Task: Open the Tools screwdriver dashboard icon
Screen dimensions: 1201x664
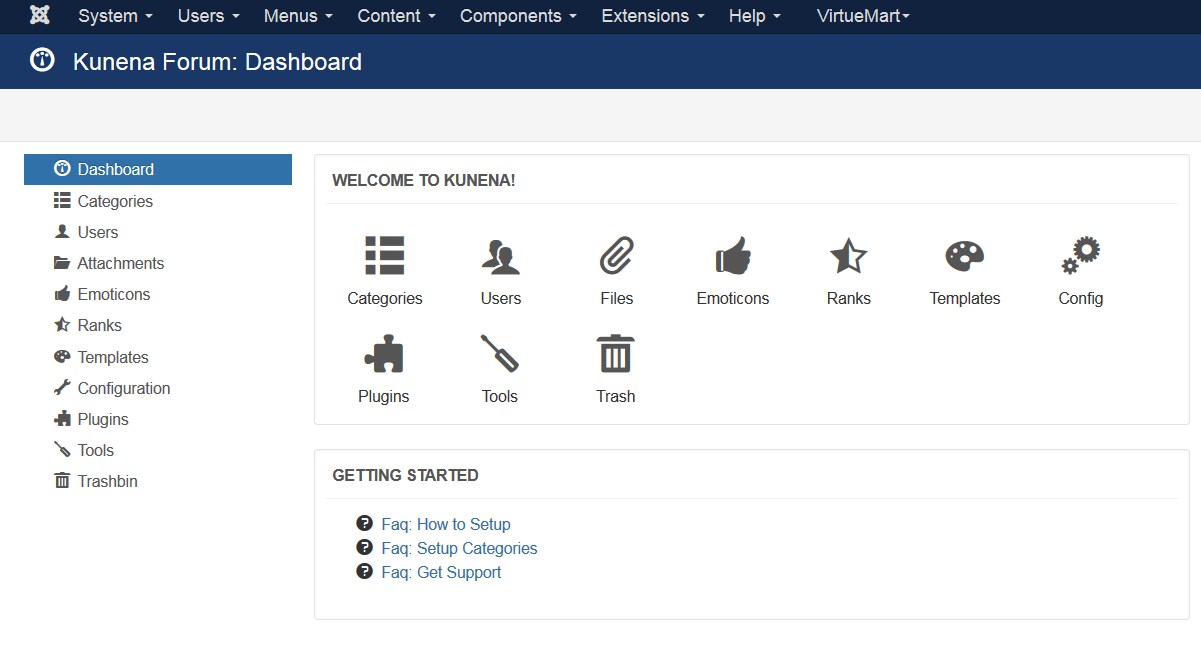Action: coord(500,353)
